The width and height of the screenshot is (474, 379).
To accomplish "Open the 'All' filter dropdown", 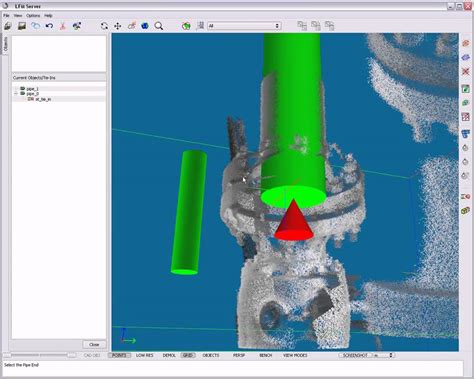I will coord(244,26).
